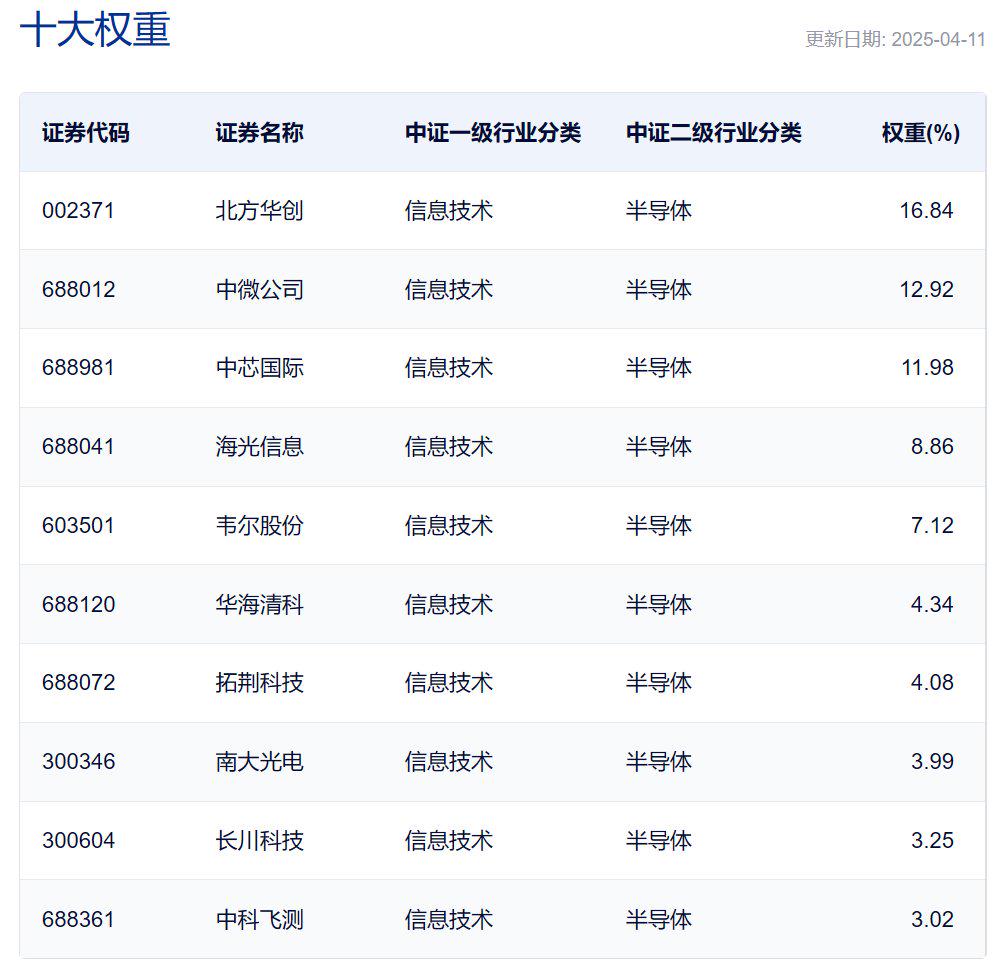
Task: Click weight value 3.02
Action: coord(932,920)
